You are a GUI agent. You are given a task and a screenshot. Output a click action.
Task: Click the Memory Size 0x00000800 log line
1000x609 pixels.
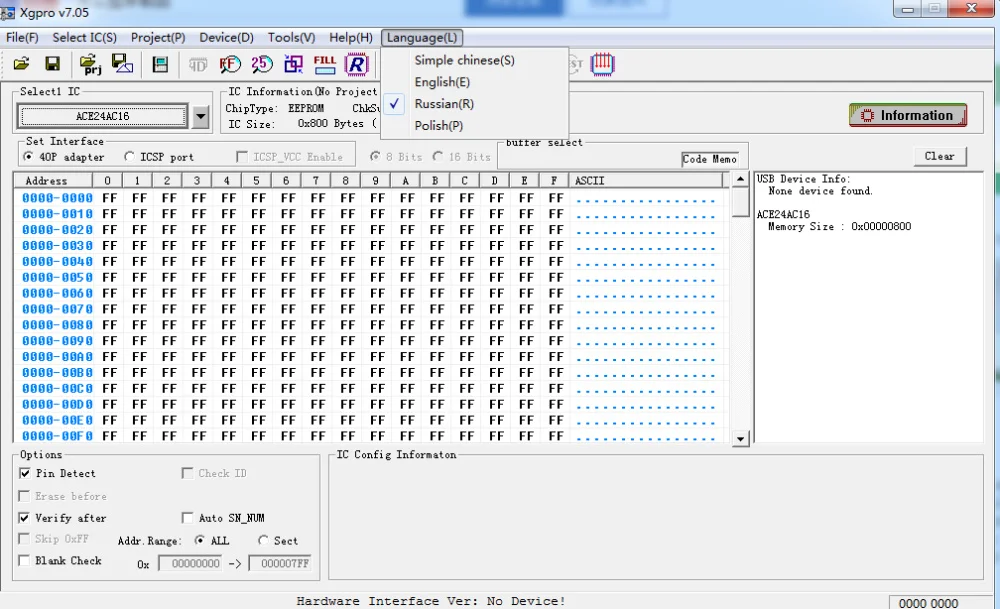coord(839,226)
